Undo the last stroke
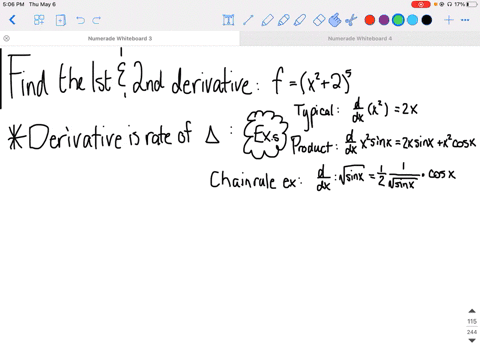 point(80,20)
